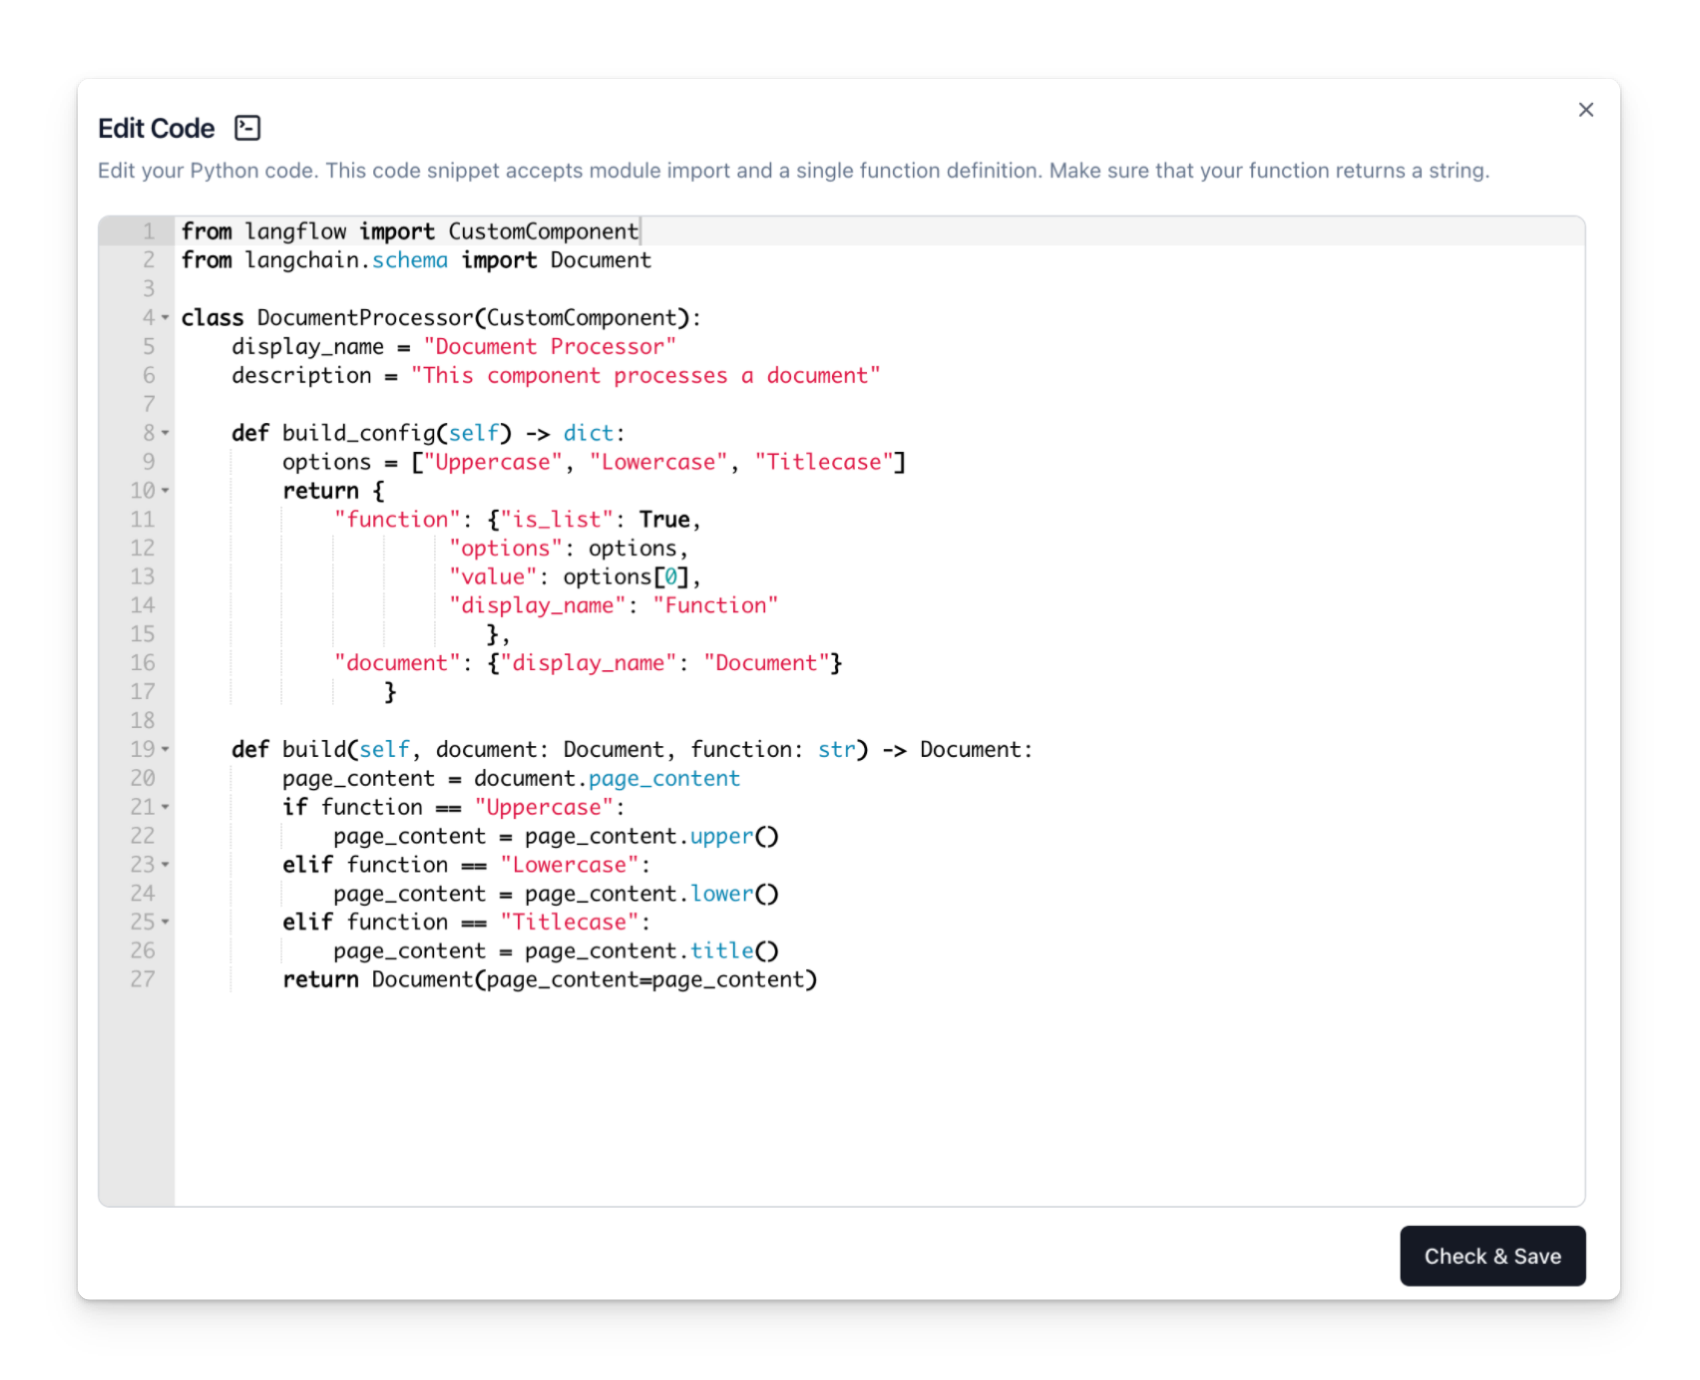Click the "Function" string on line 14
The width and height of the screenshot is (1700, 1380).
(716, 606)
